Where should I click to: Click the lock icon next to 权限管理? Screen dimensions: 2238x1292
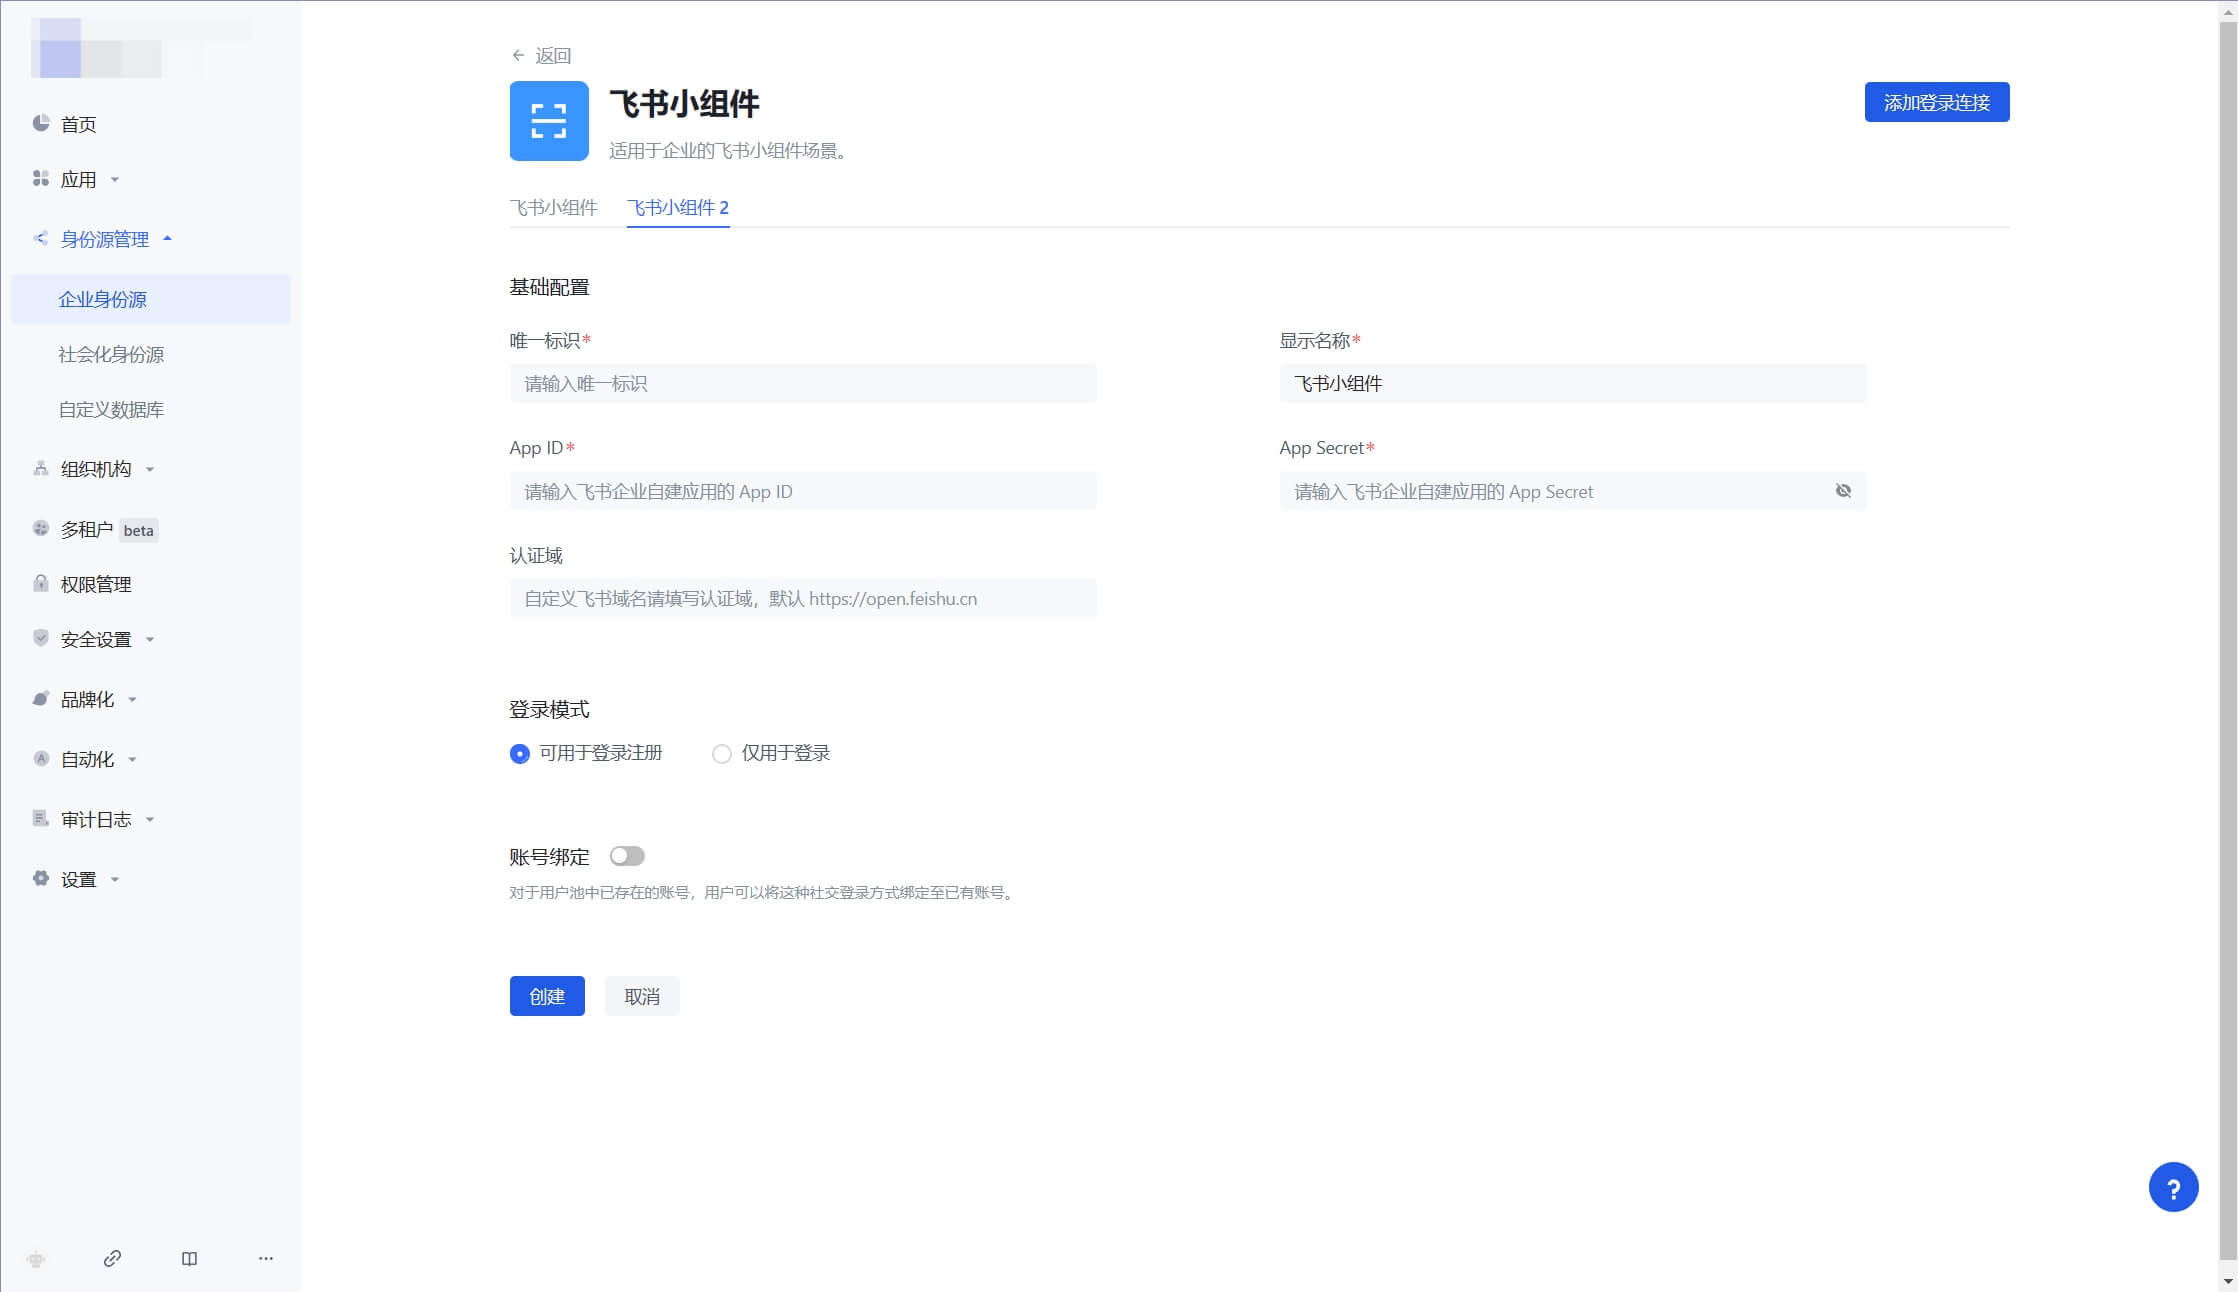pos(41,583)
